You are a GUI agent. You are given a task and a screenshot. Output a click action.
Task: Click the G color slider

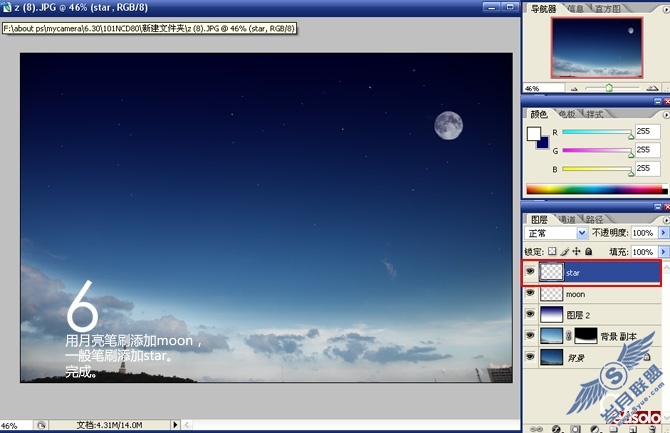pyautogui.click(x=597, y=150)
